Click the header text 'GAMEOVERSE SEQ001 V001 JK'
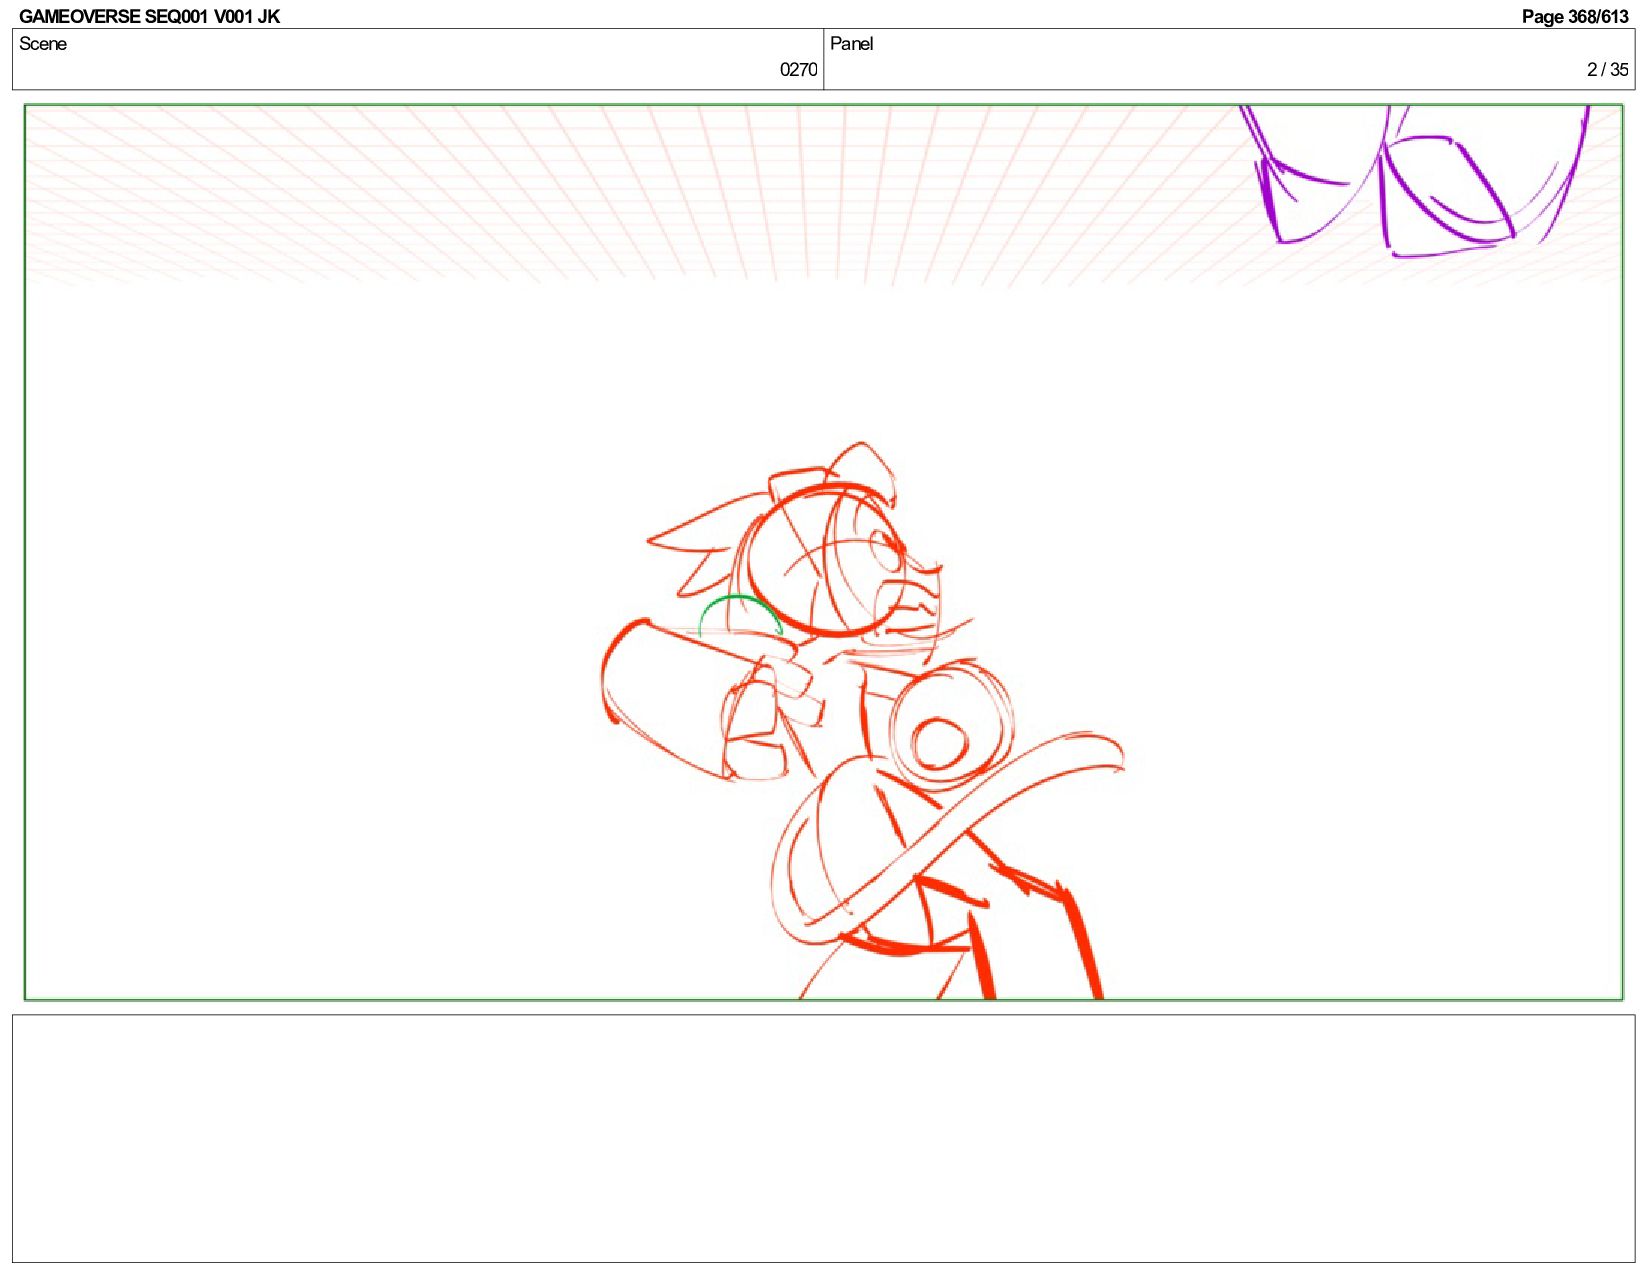The image size is (1650, 1275). tap(150, 16)
